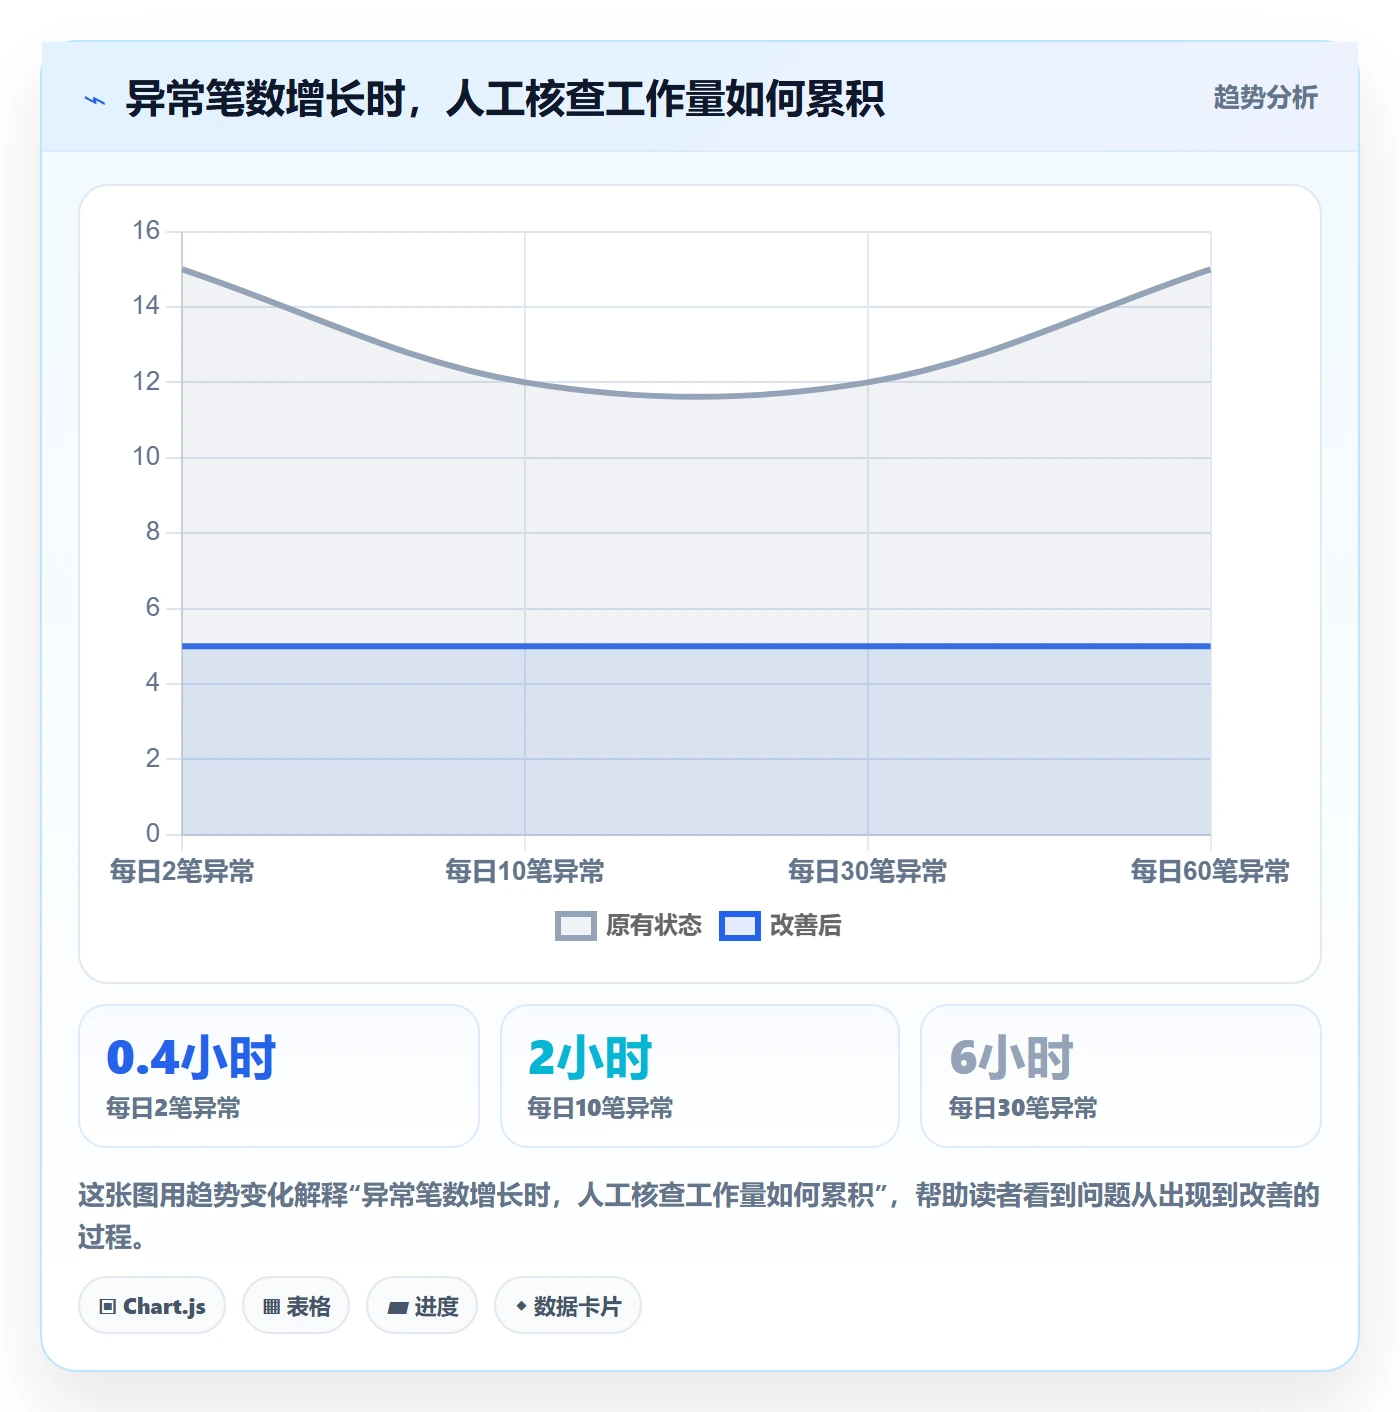Click the 原有状态 legend label
The height and width of the screenshot is (1412, 1400).
tap(654, 926)
